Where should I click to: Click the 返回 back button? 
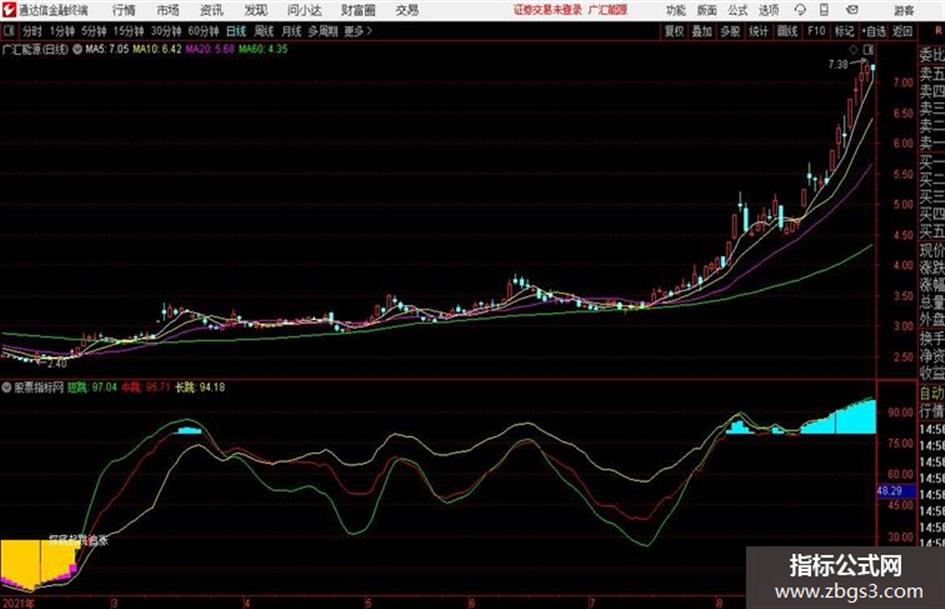(x=903, y=31)
